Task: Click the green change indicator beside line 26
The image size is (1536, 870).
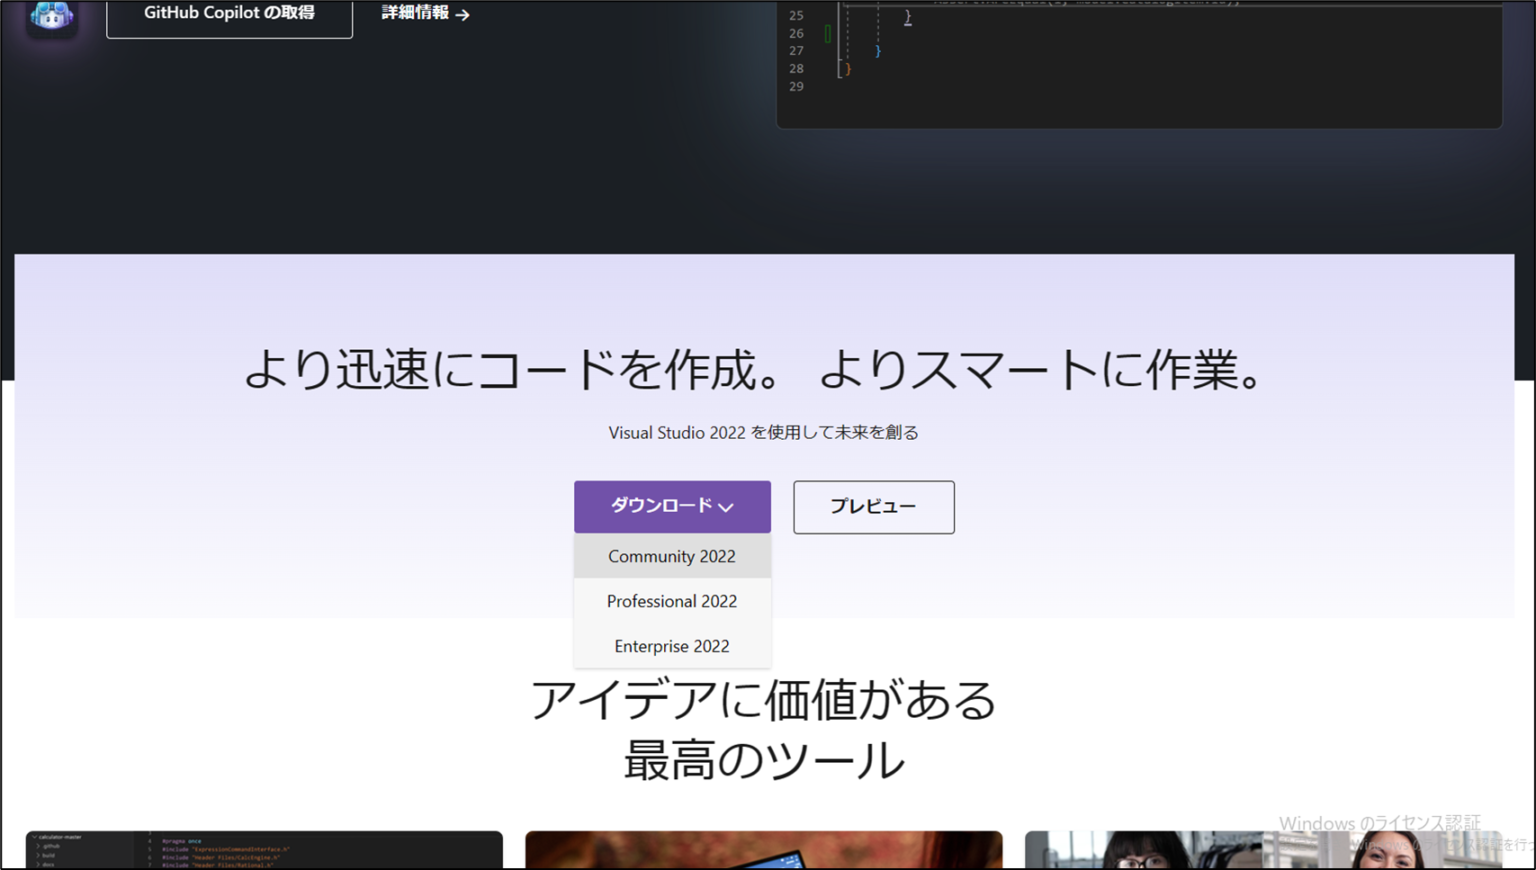Action: (x=828, y=33)
